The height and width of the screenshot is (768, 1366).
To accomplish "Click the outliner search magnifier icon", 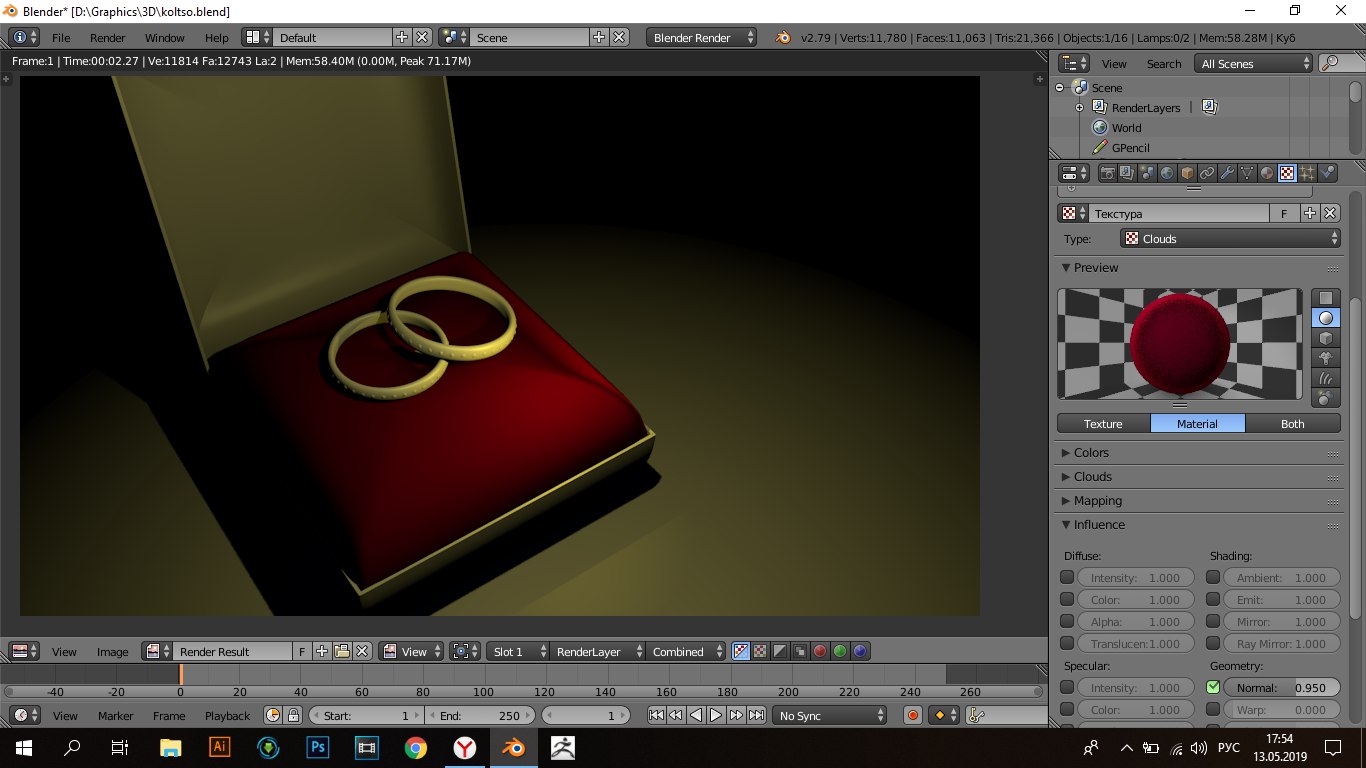I will click(1330, 63).
